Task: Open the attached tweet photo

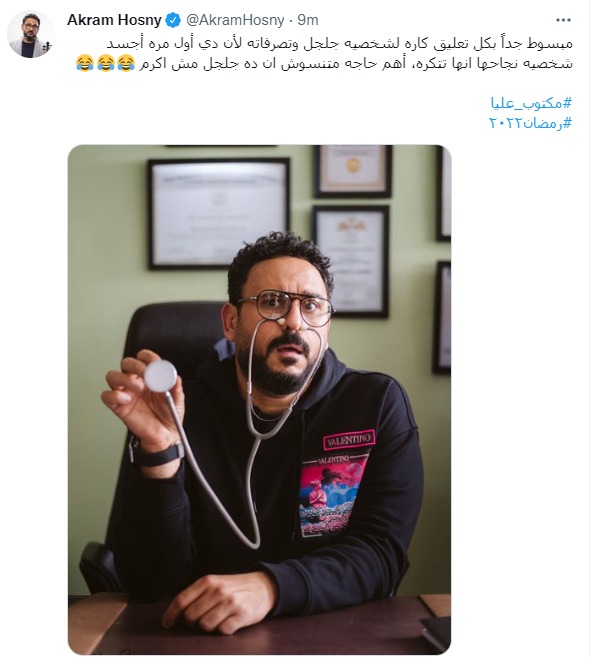Action: [x=259, y=400]
